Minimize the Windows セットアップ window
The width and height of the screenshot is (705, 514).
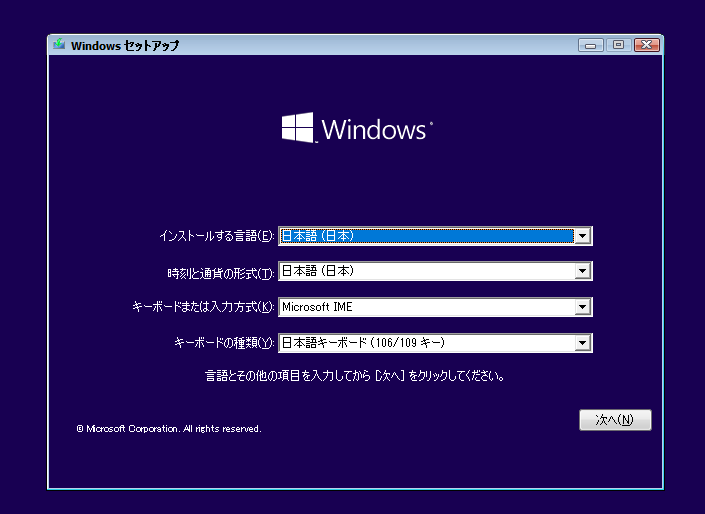tap(591, 45)
